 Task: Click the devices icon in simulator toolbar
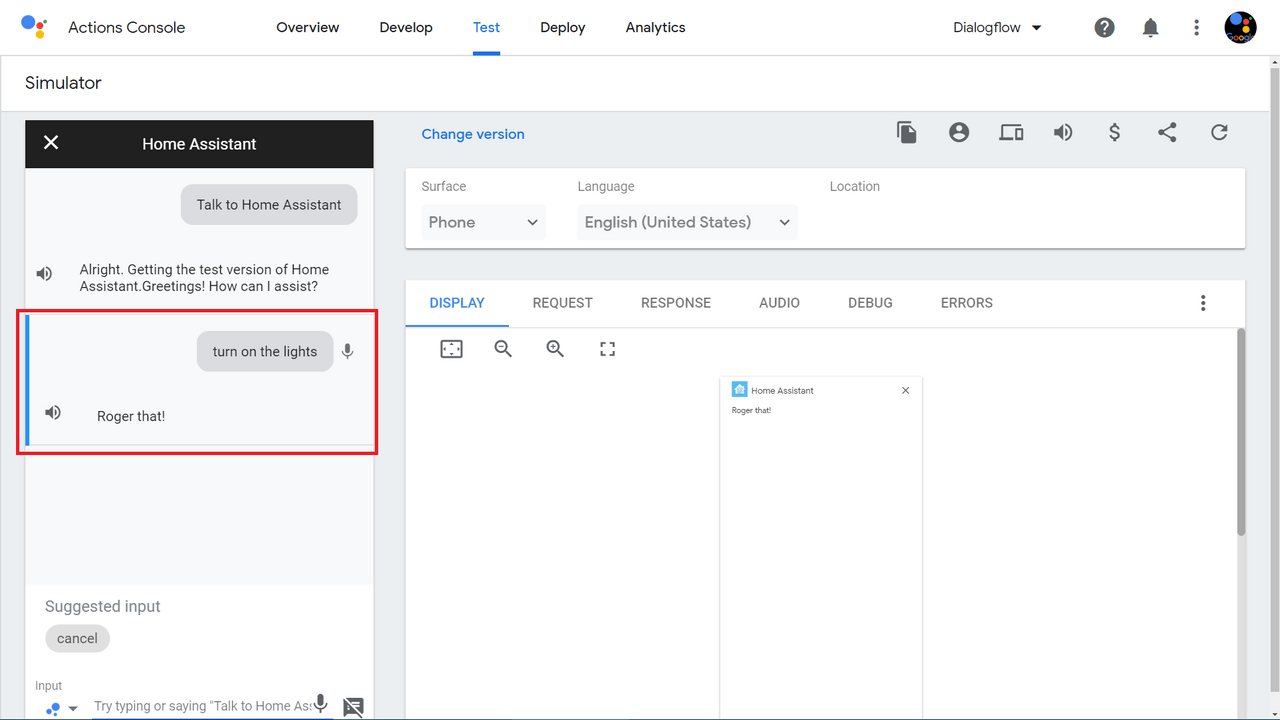point(1011,132)
